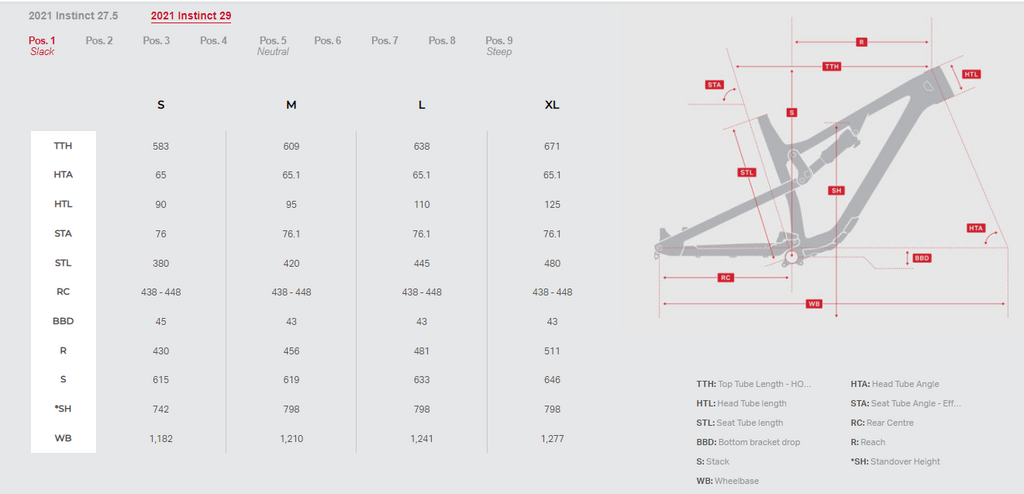Click the STA angle marker on diagram

point(714,85)
